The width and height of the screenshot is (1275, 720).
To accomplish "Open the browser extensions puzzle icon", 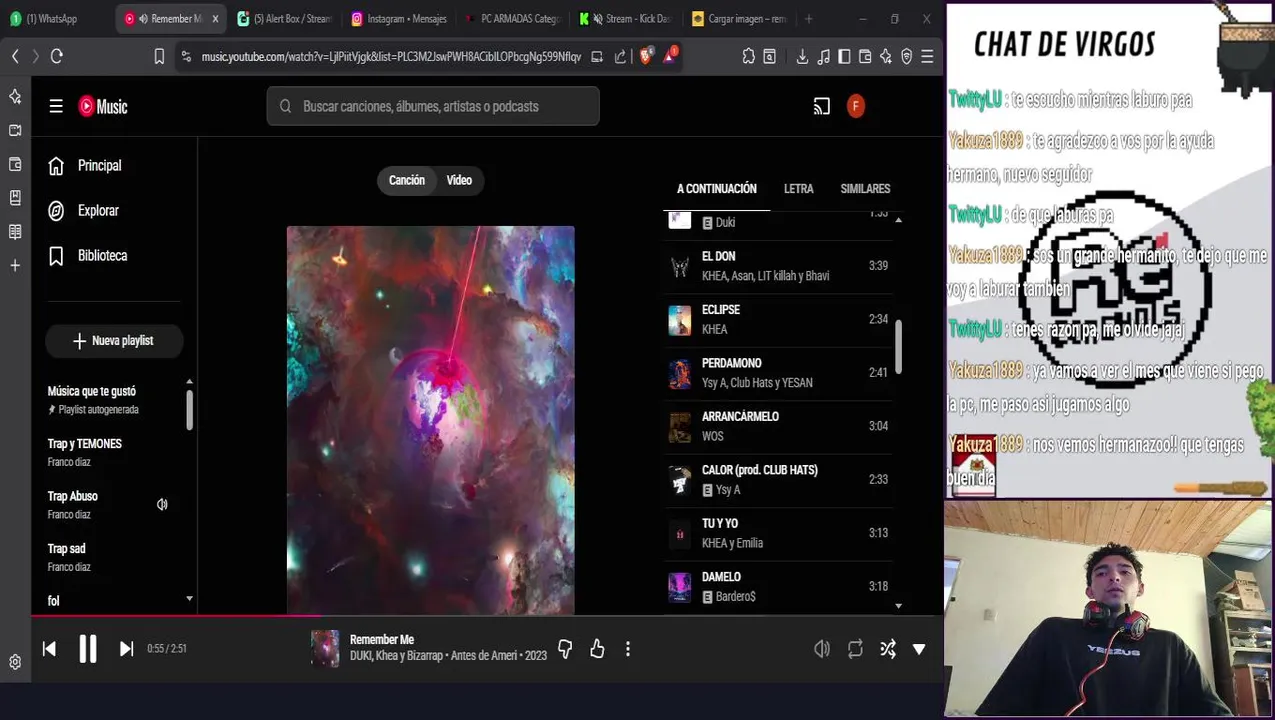I will [x=748, y=57].
